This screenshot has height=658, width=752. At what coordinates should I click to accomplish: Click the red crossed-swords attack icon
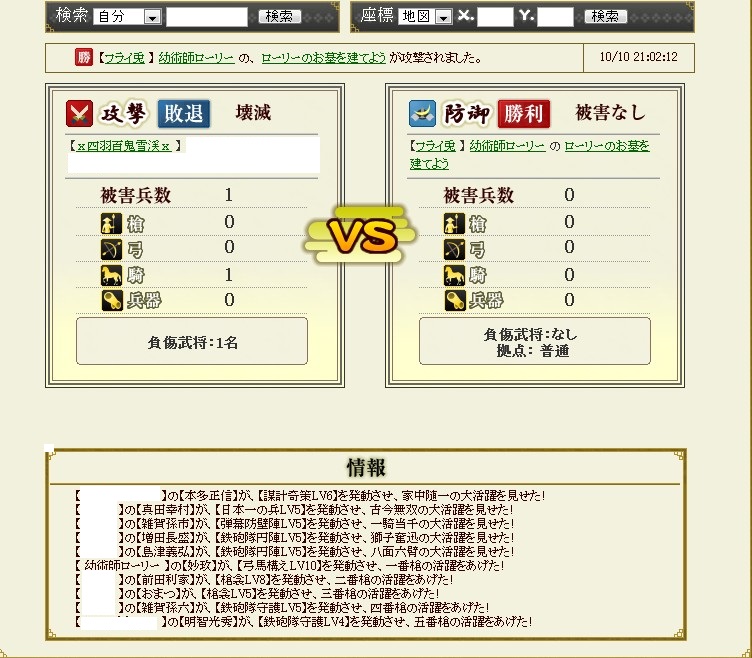point(79,113)
